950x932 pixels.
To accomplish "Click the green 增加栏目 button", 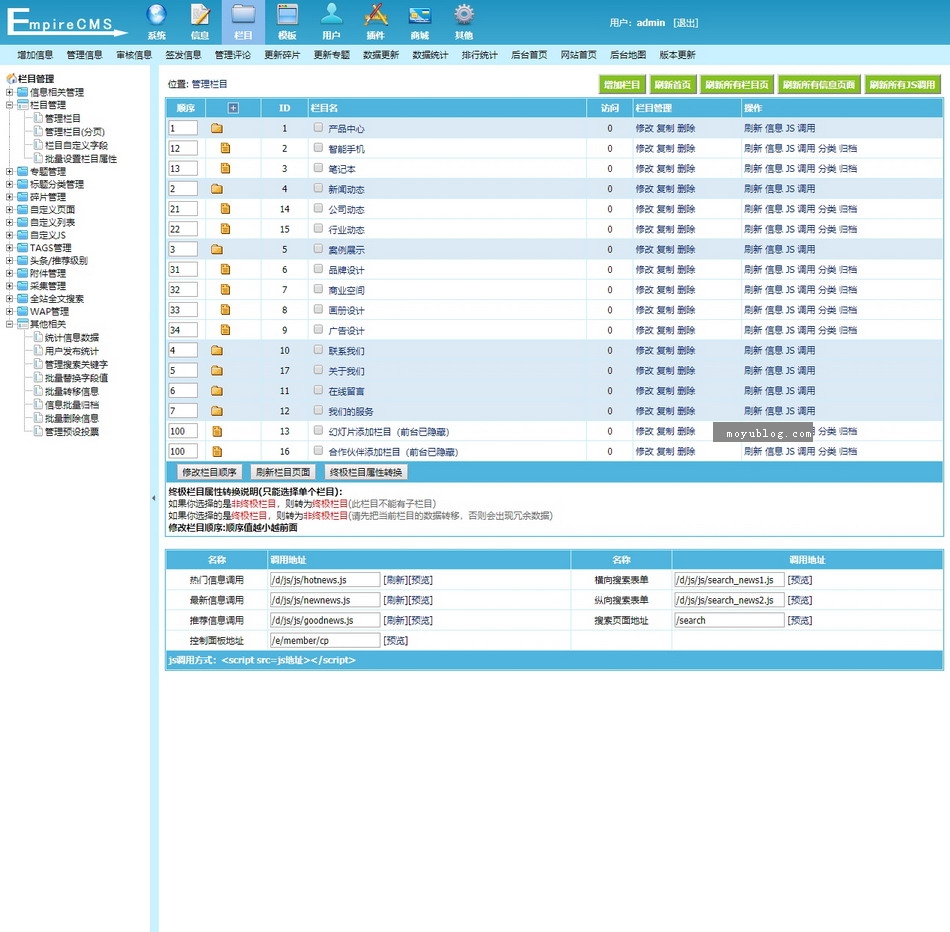I will (x=622, y=85).
